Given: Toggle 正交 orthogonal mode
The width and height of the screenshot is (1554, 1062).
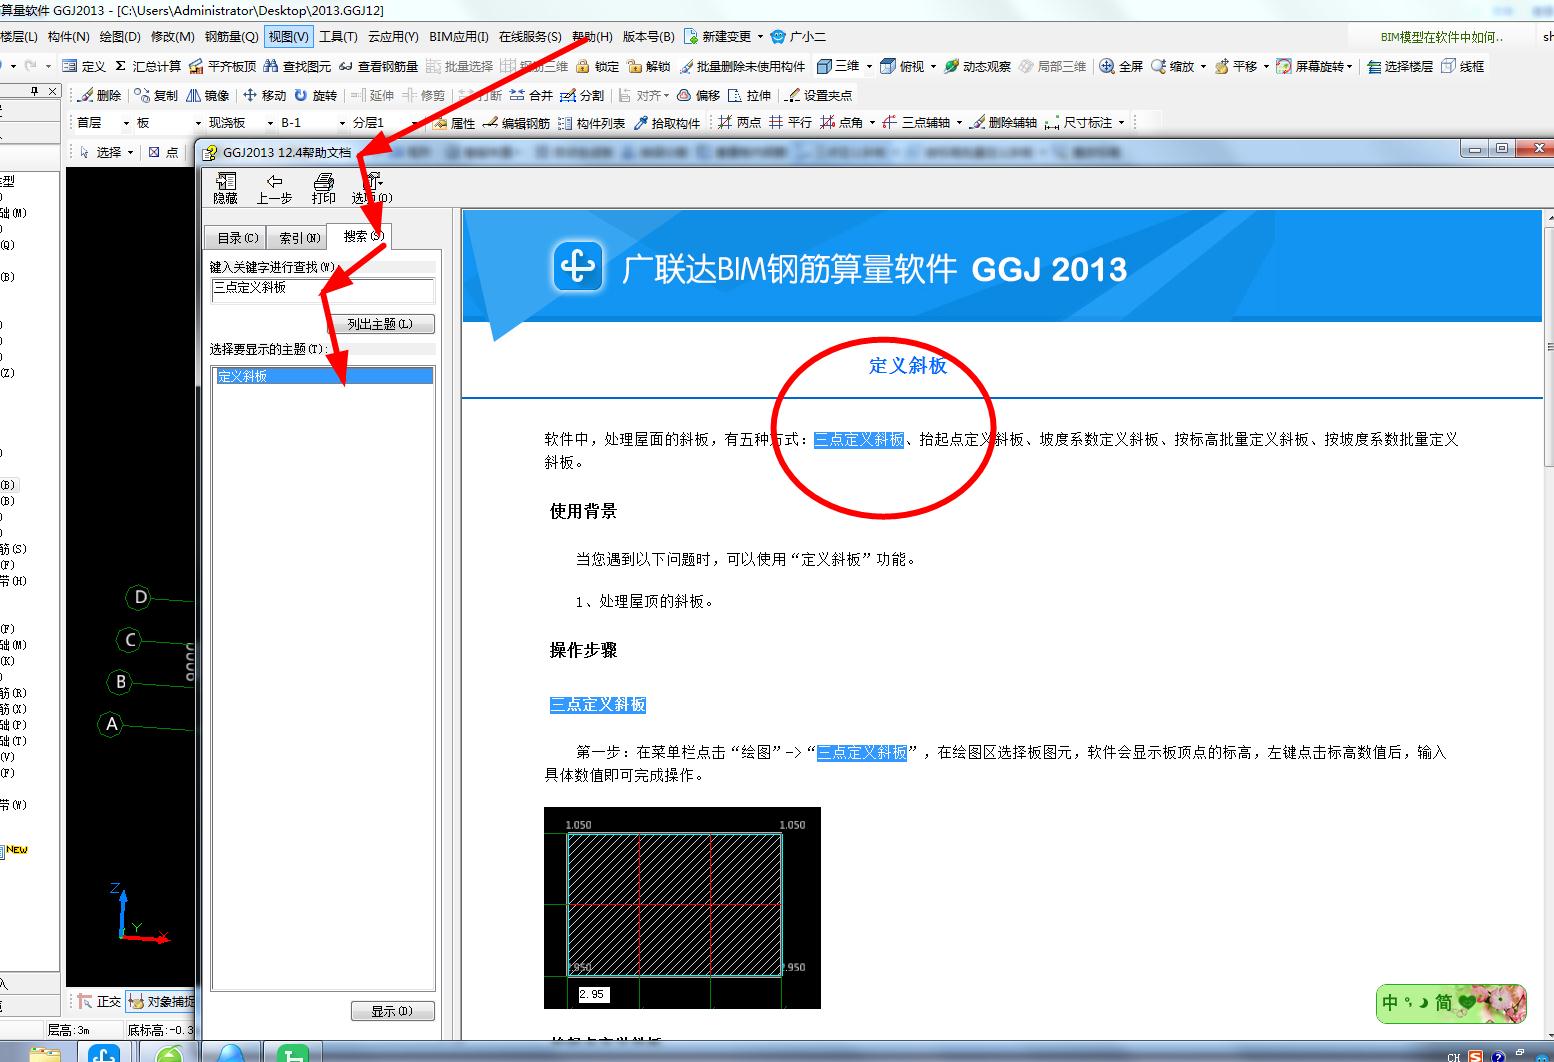Looking at the screenshot, I should [100, 1001].
